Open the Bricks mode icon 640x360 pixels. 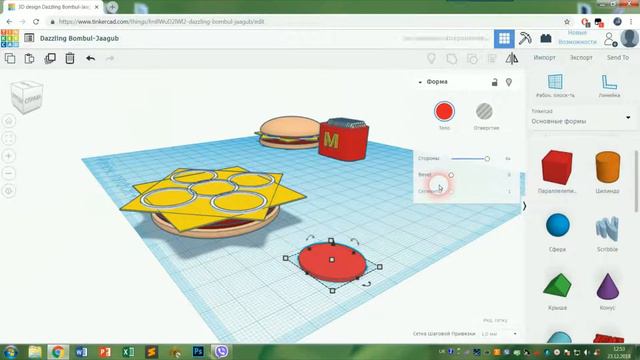[546, 39]
